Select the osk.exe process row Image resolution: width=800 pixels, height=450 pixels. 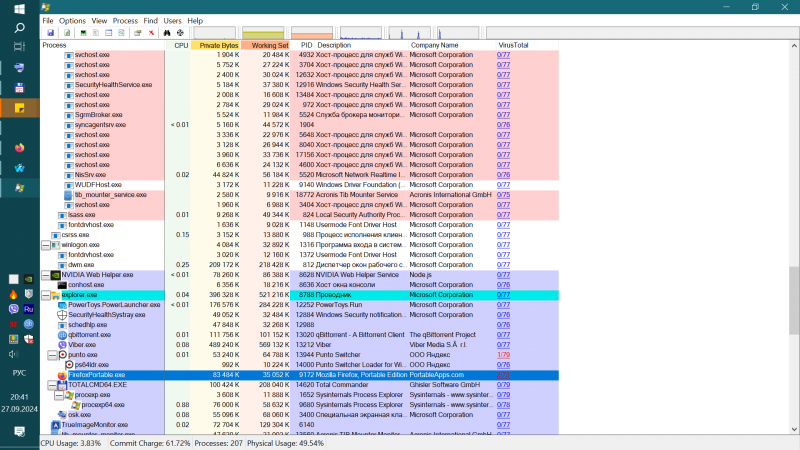tap(299, 415)
